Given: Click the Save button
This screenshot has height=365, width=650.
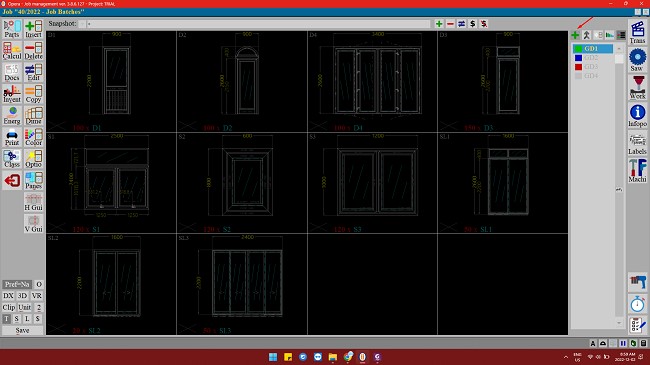Looking at the screenshot, I should [22, 330].
